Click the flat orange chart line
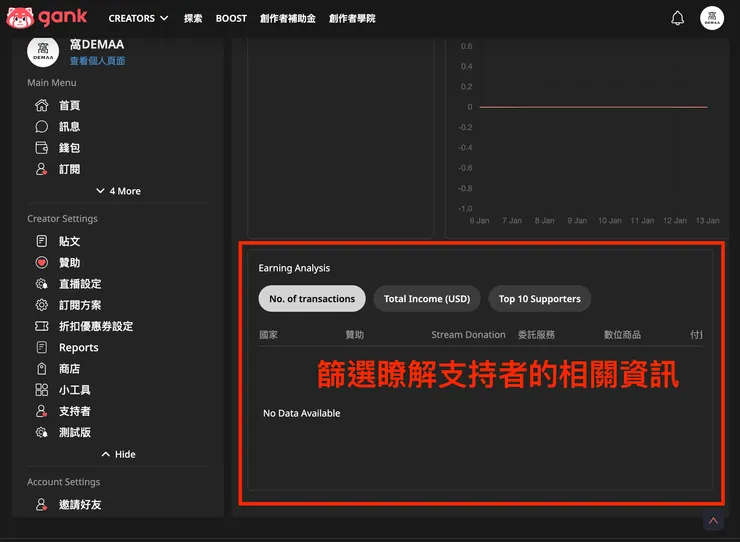Viewport: 740px width, 542px height. (x=593, y=107)
